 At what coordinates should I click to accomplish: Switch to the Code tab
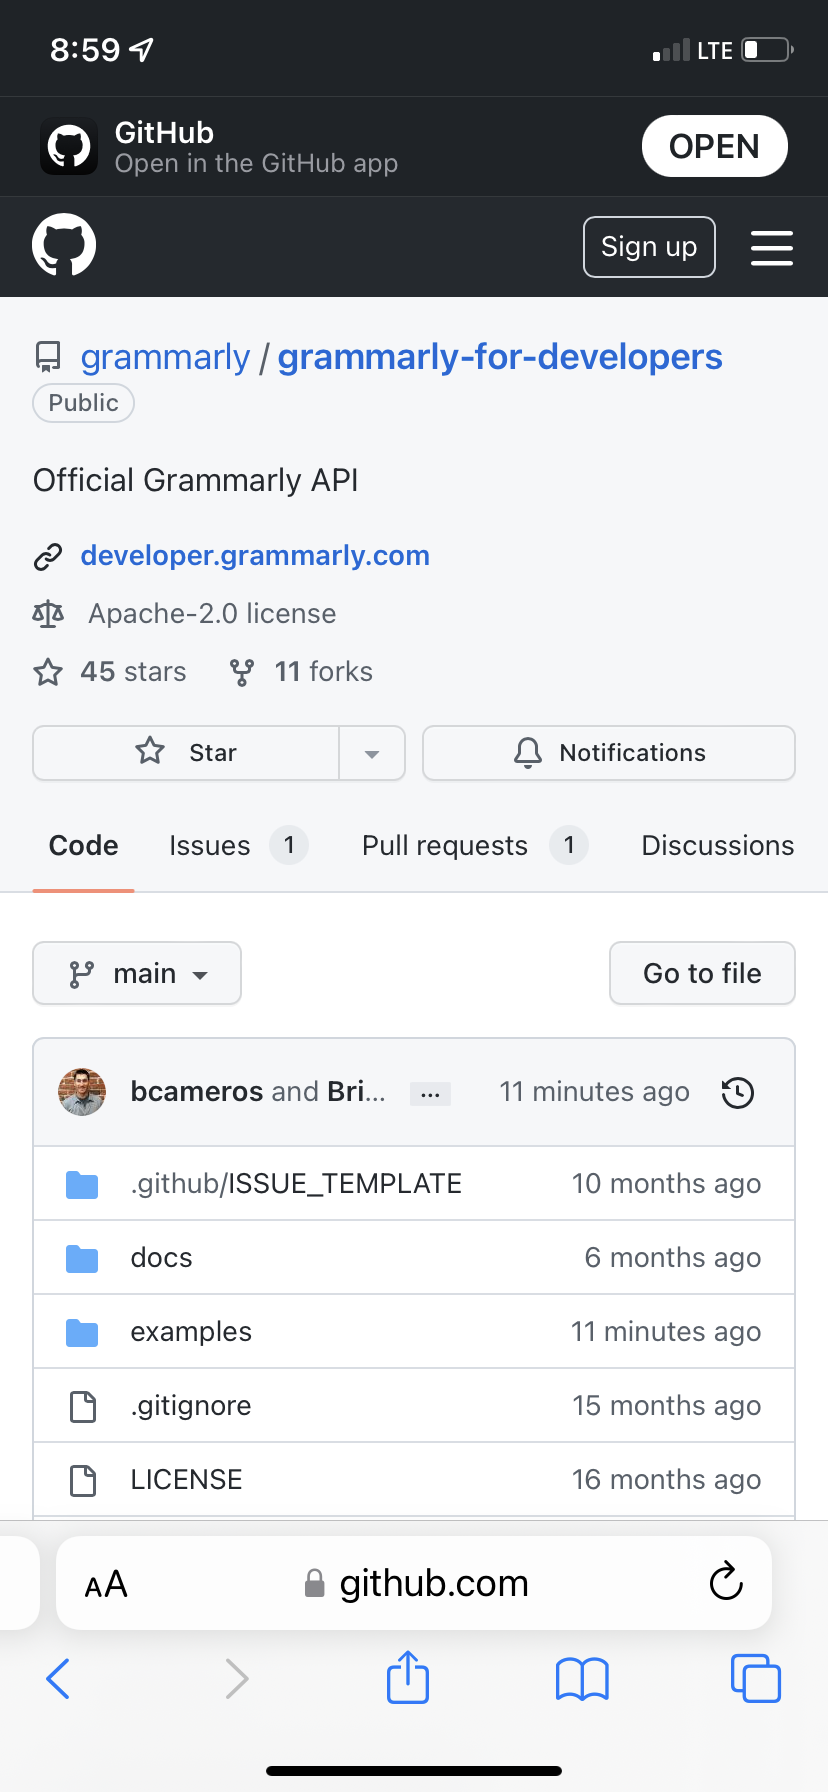coord(84,846)
